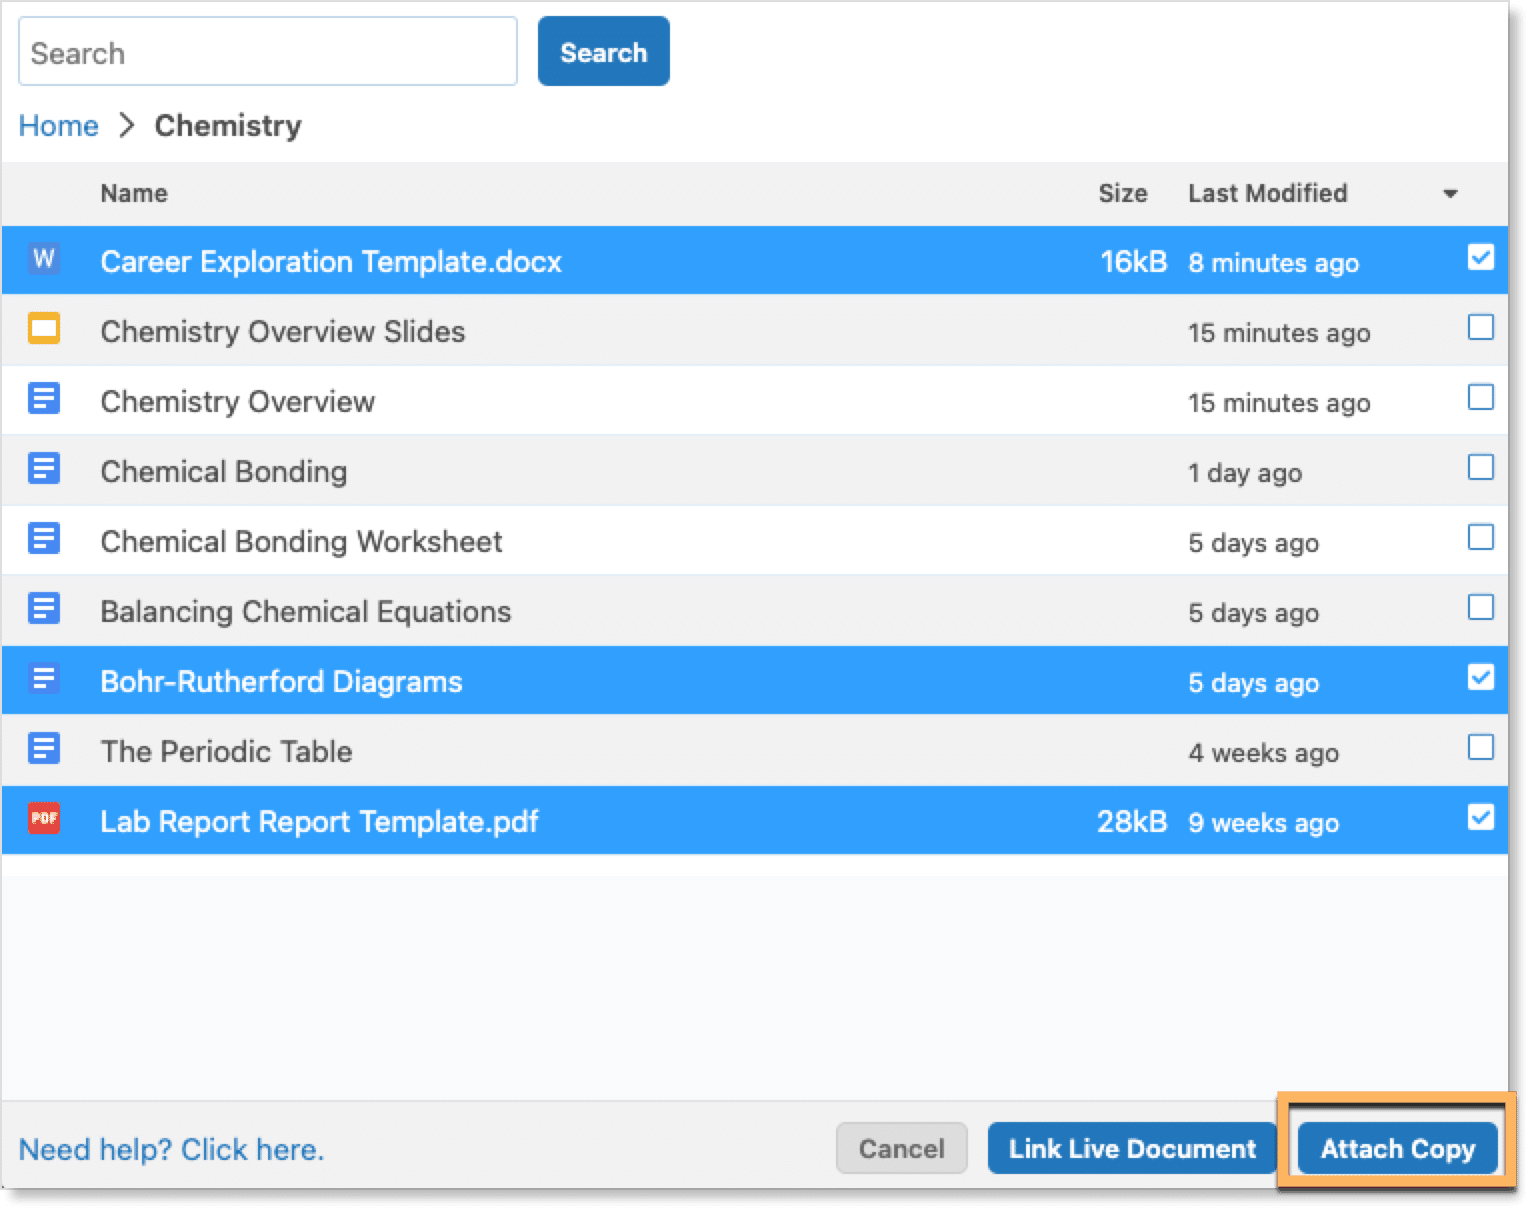Viewport: 1530px width, 1210px height.
Task: Sort files by the Name column header
Action: (134, 194)
